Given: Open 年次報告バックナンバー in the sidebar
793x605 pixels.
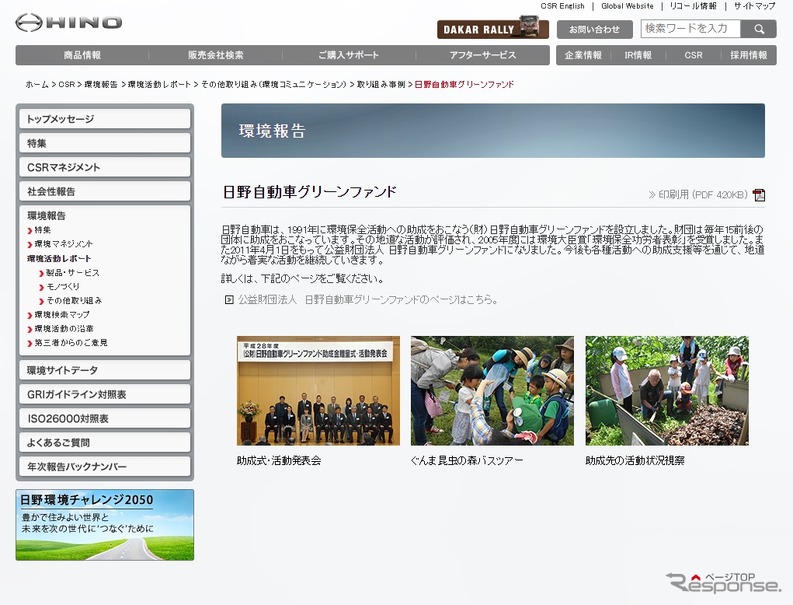Looking at the screenshot, I should 105,467.
